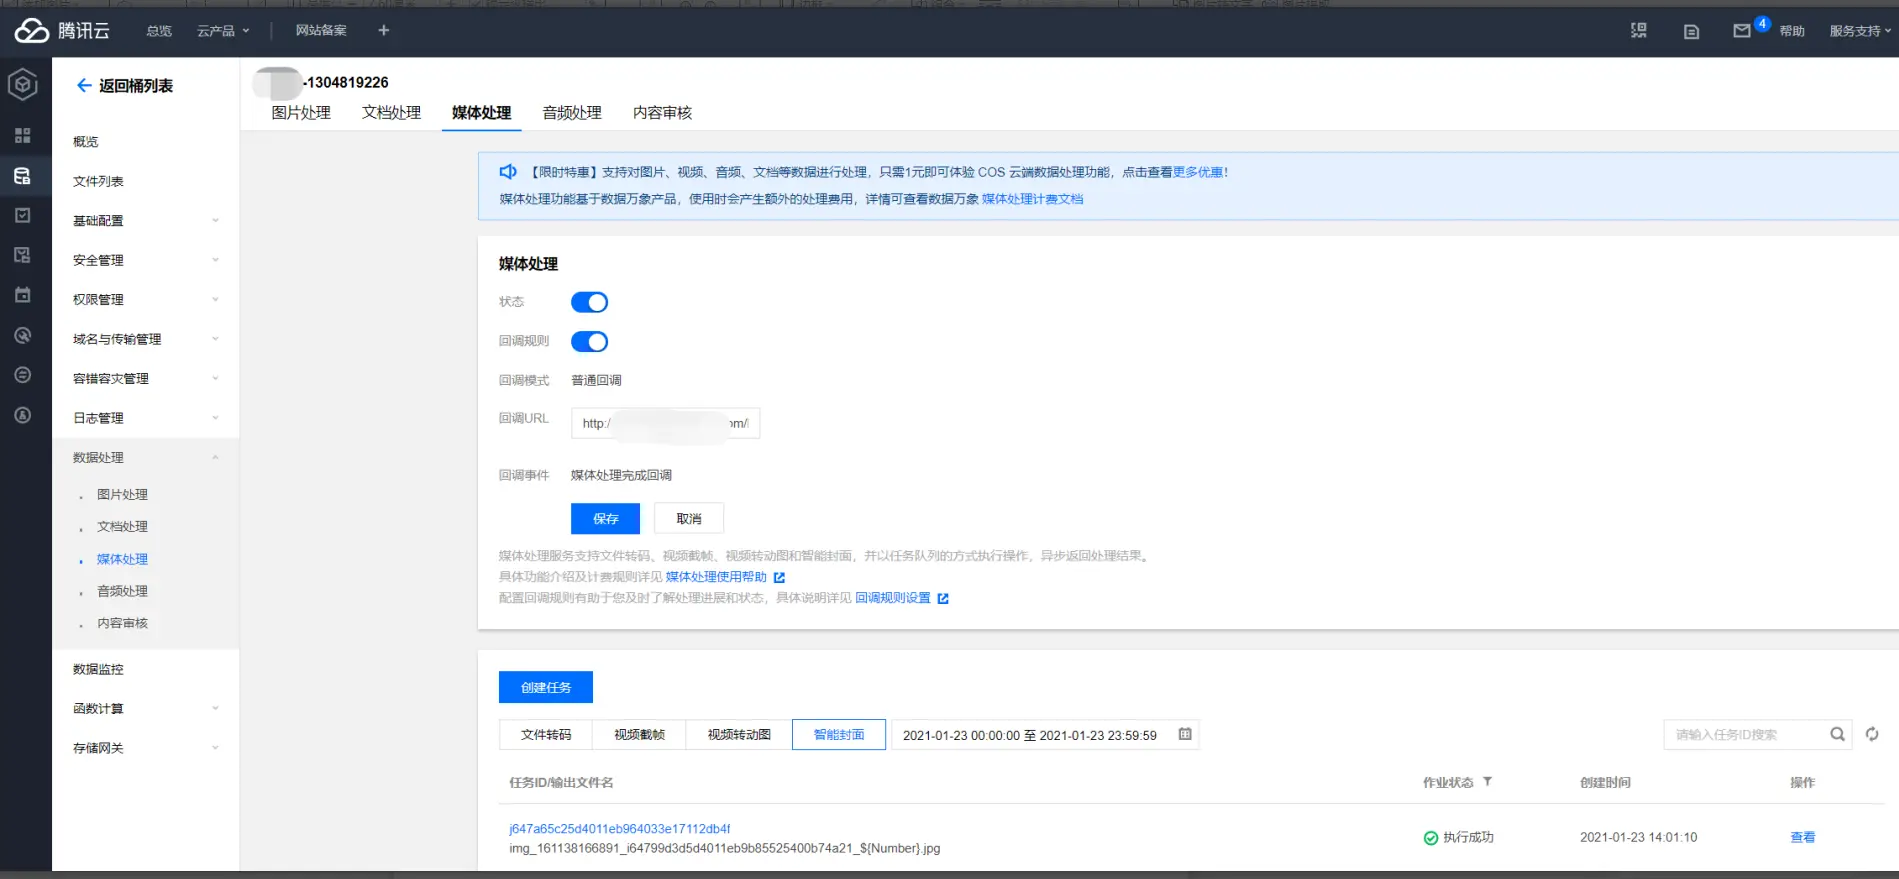Click the back arrow to bucket list

point(84,86)
